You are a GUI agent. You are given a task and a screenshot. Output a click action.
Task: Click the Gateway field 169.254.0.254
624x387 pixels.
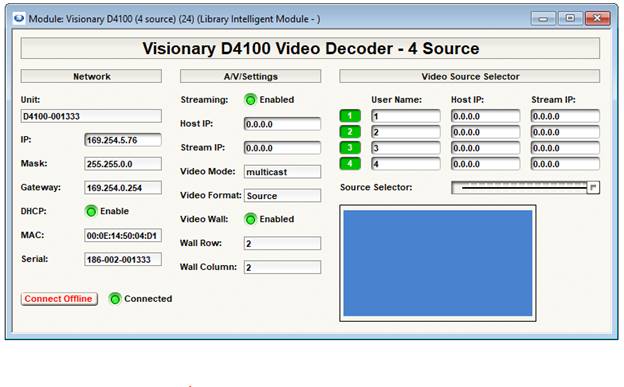pyautogui.click(x=123, y=188)
